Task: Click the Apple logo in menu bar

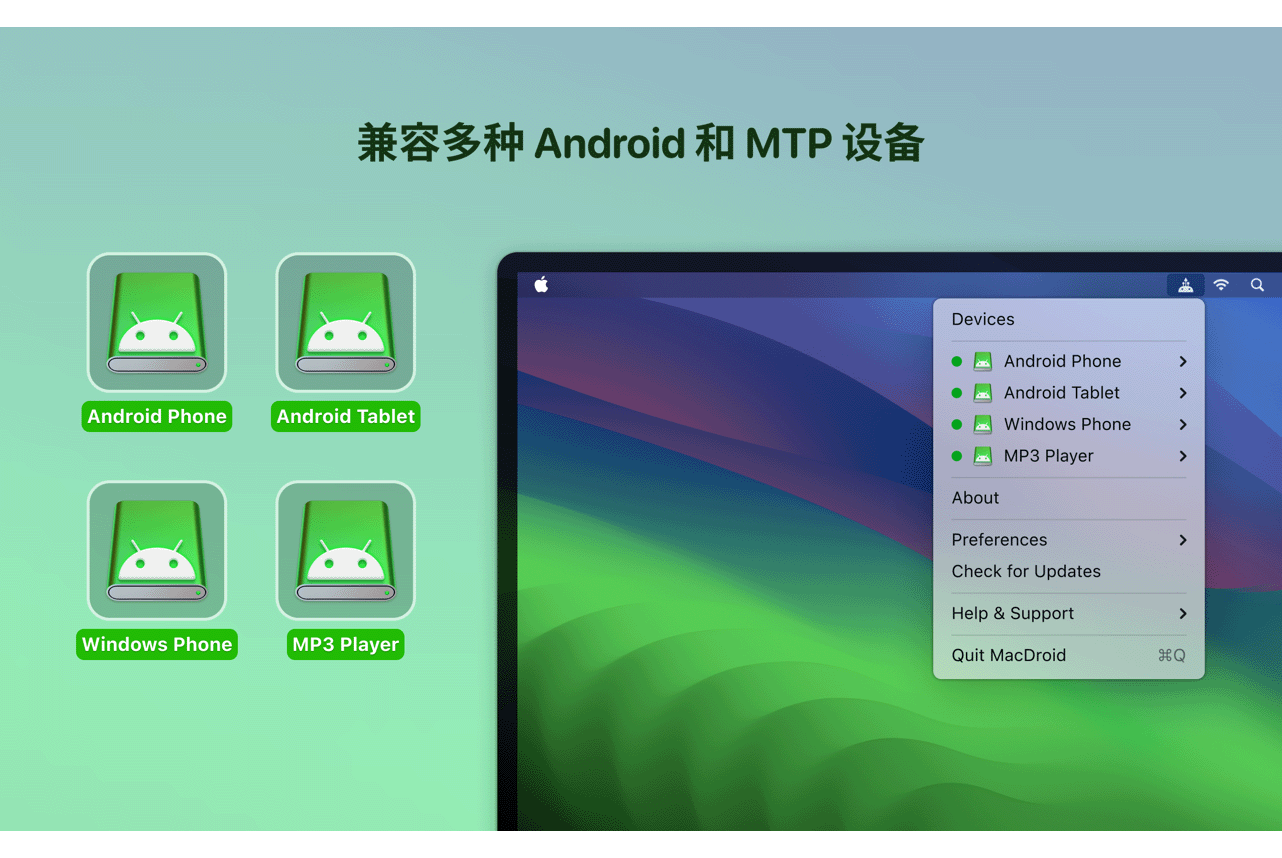Action: [541, 285]
